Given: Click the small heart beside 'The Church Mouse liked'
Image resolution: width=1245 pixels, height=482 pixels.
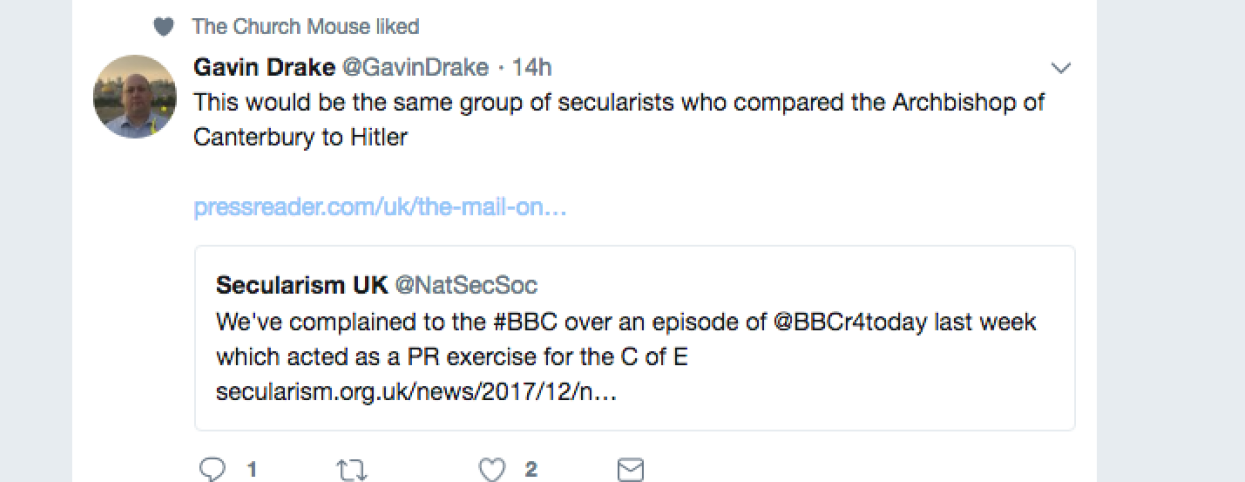Looking at the screenshot, I should (164, 27).
